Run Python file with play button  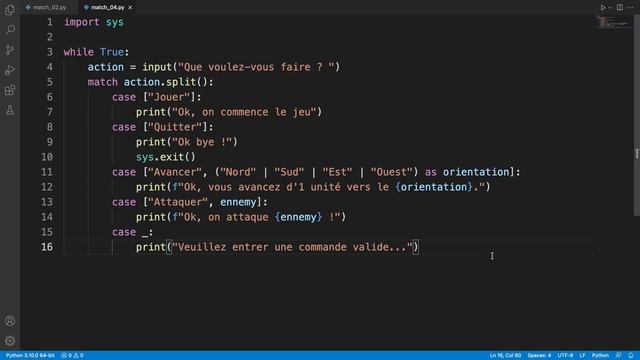pyautogui.click(x=602, y=7)
